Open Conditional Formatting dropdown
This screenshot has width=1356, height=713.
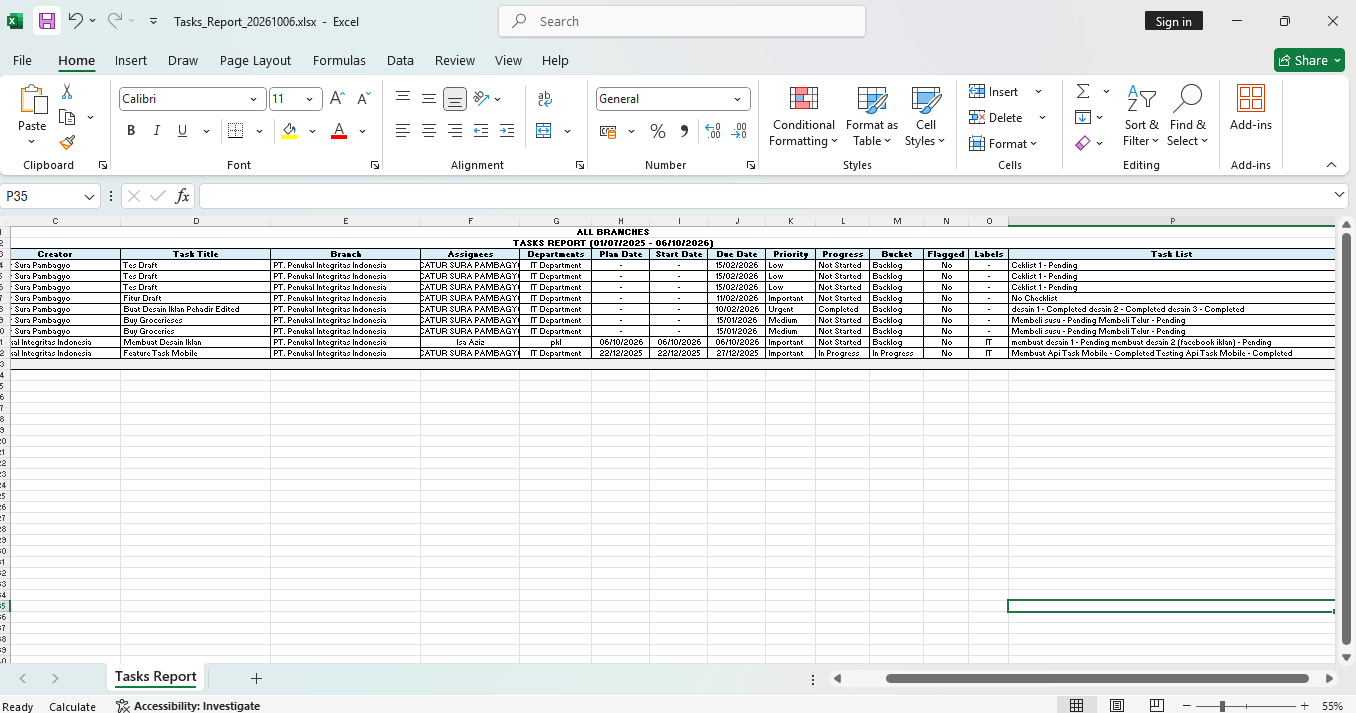pyautogui.click(x=803, y=118)
